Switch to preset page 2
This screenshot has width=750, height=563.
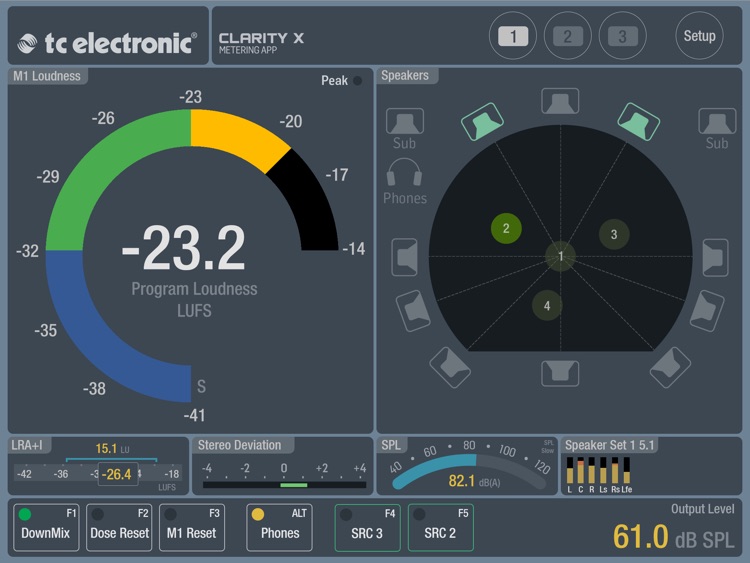568,36
